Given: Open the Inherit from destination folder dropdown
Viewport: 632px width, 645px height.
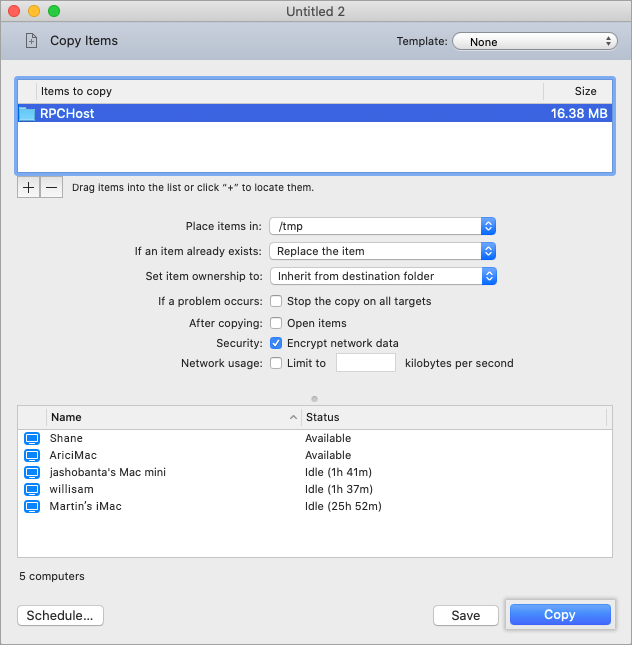Looking at the screenshot, I should point(382,275).
